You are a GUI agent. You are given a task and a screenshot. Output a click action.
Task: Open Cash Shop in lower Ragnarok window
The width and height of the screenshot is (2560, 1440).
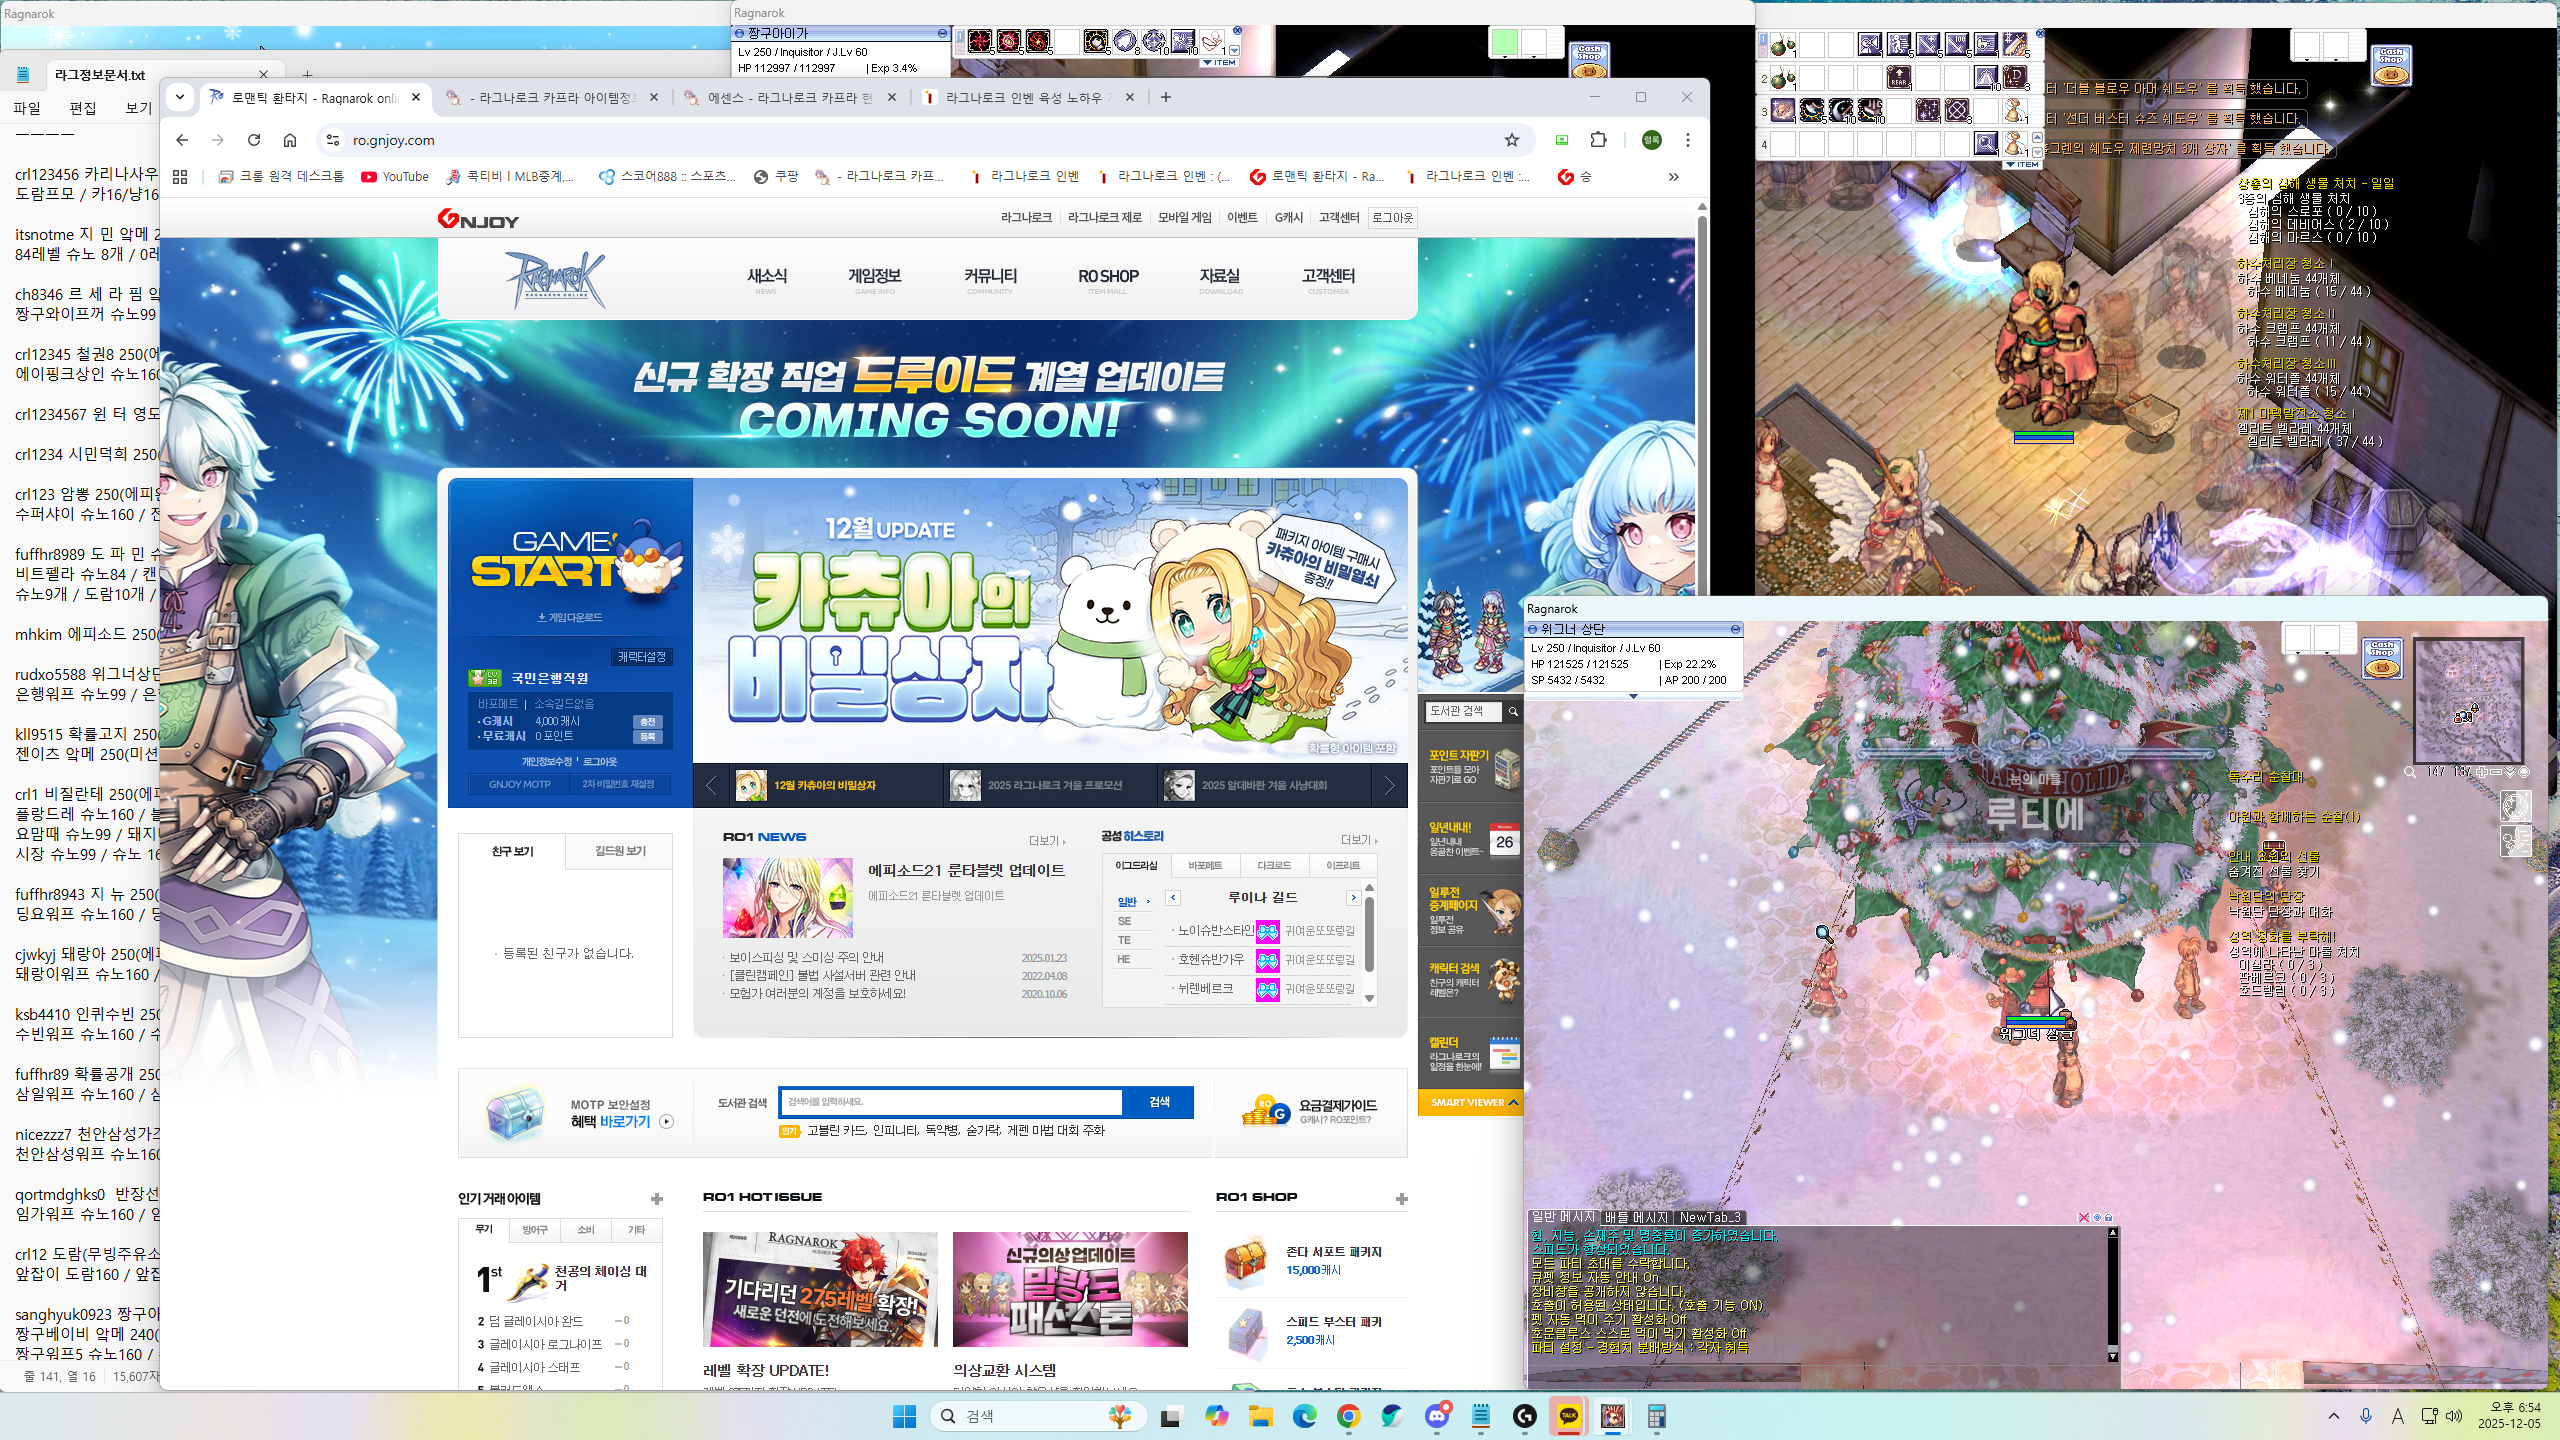2381,658
